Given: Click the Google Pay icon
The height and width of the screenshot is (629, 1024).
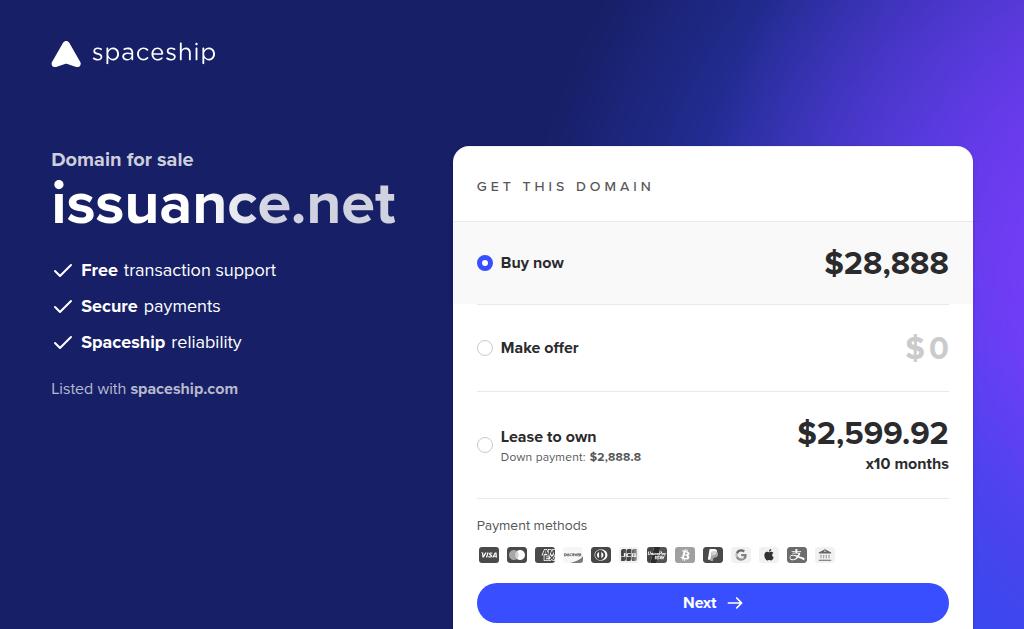Looking at the screenshot, I should click(741, 555).
